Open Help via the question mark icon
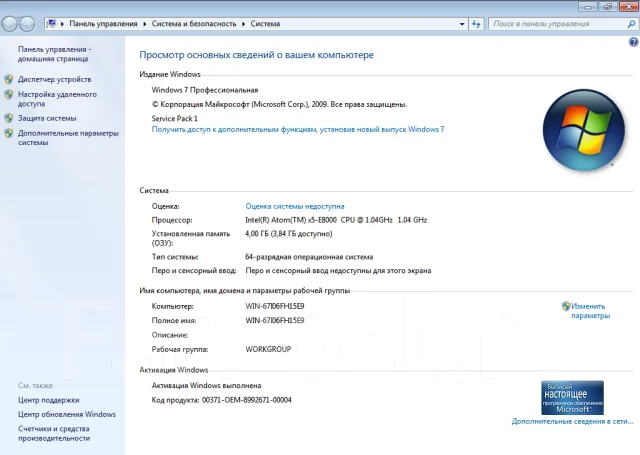This screenshot has height=455, width=640. [633, 42]
